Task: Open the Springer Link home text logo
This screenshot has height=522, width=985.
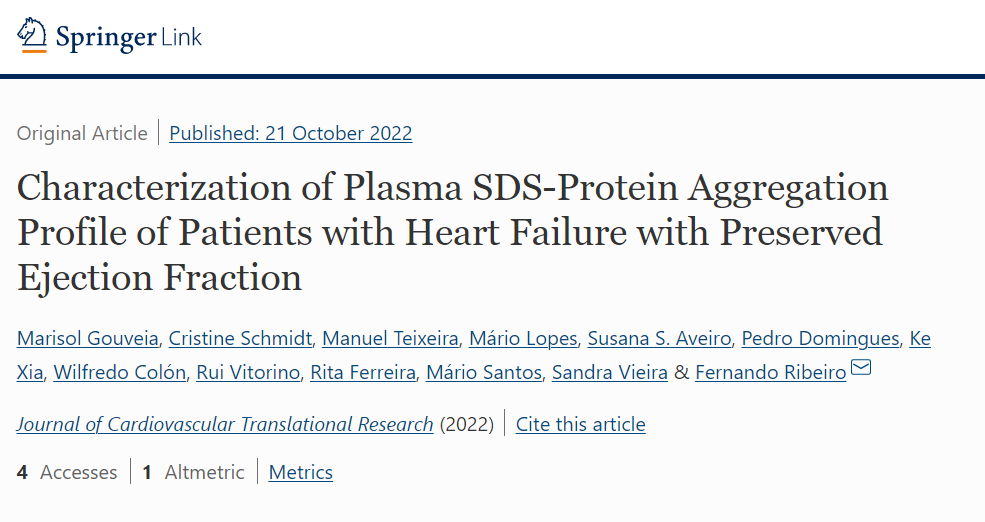Action: [129, 38]
